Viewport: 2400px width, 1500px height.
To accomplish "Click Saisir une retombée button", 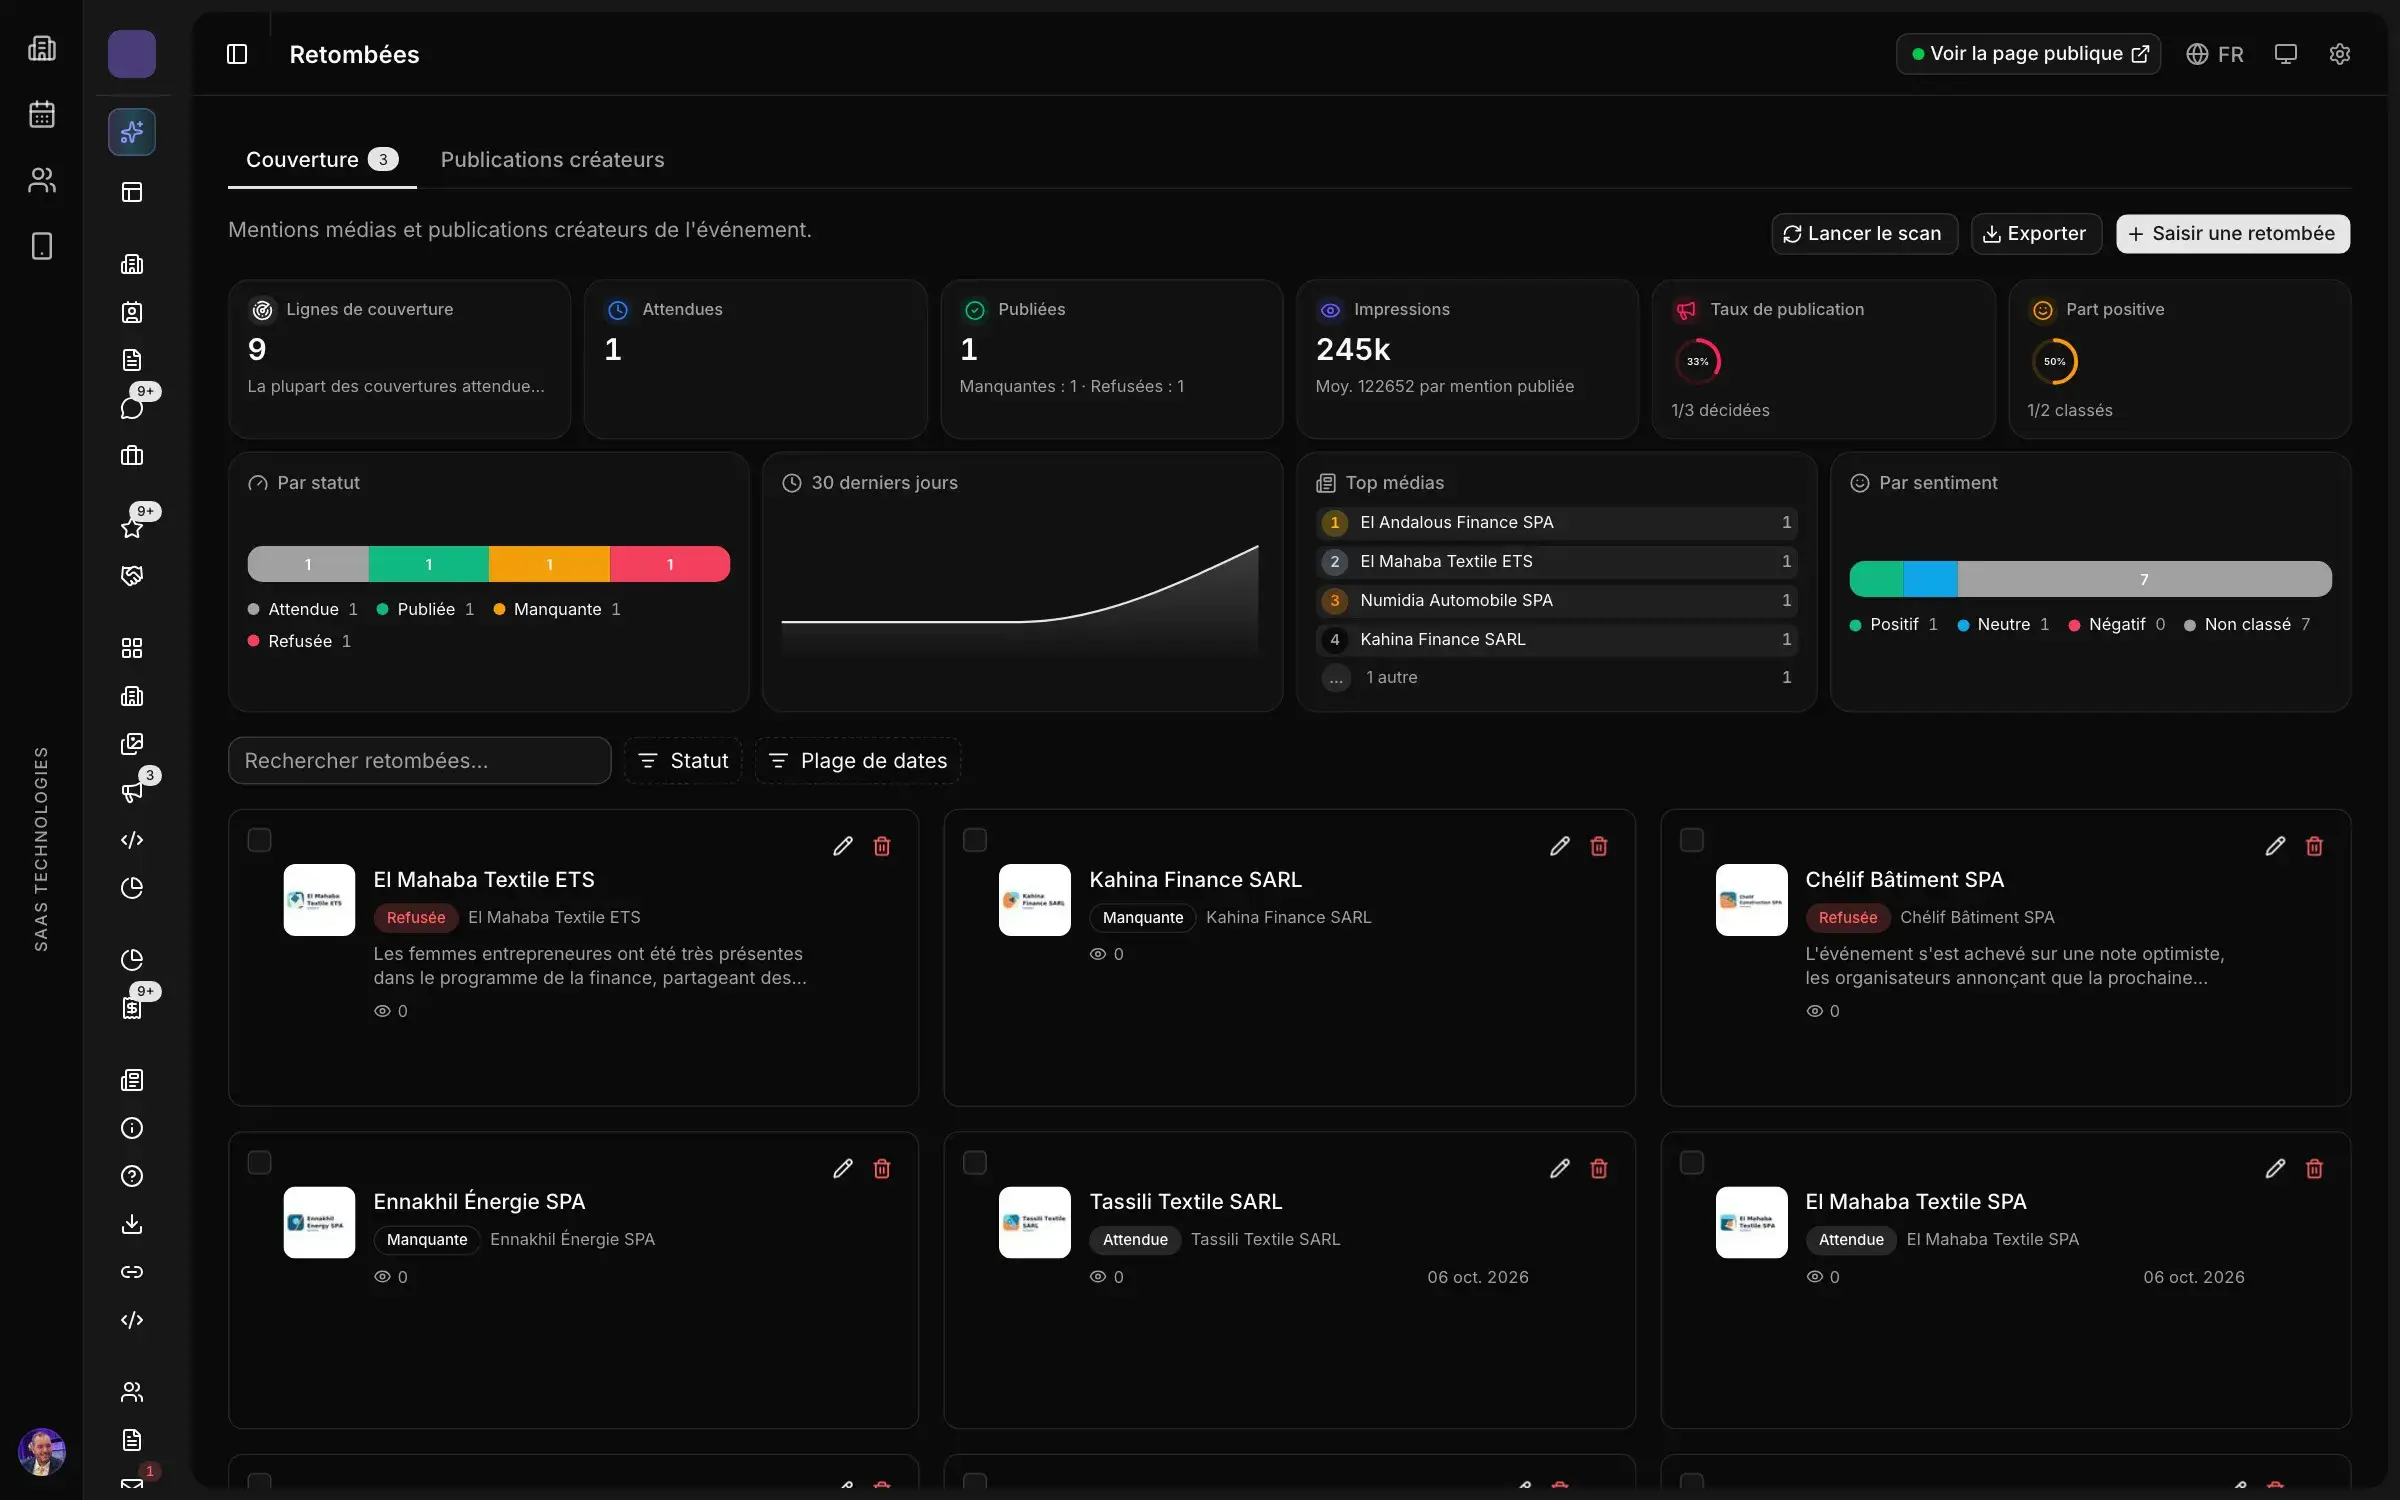I will (2232, 234).
